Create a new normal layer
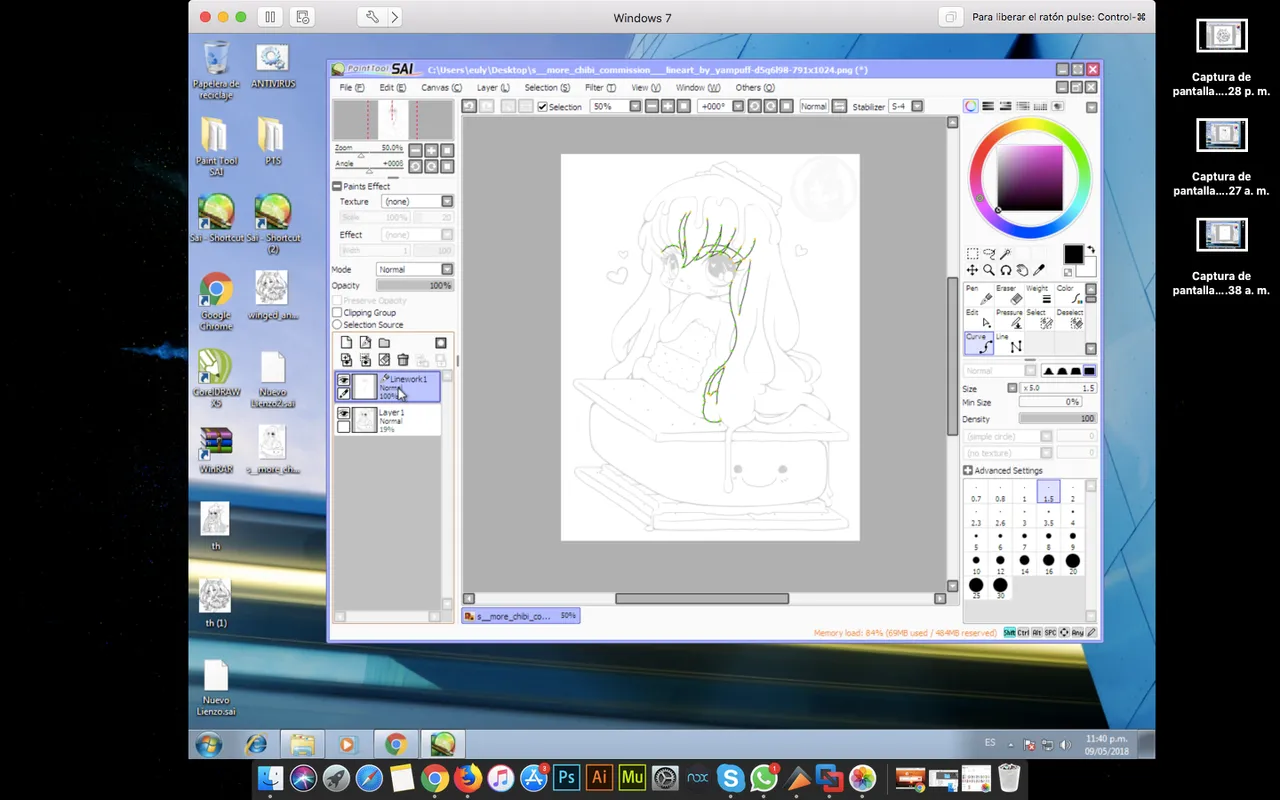The image size is (1280, 800). [x=346, y=343]
